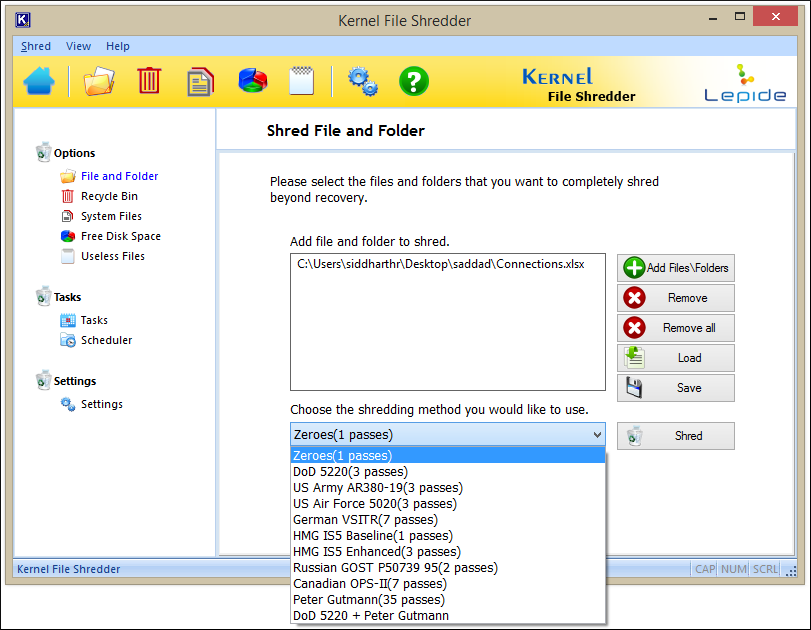
Task: Select the Connections.xlsx file path entry
Action: click(441, 264)
